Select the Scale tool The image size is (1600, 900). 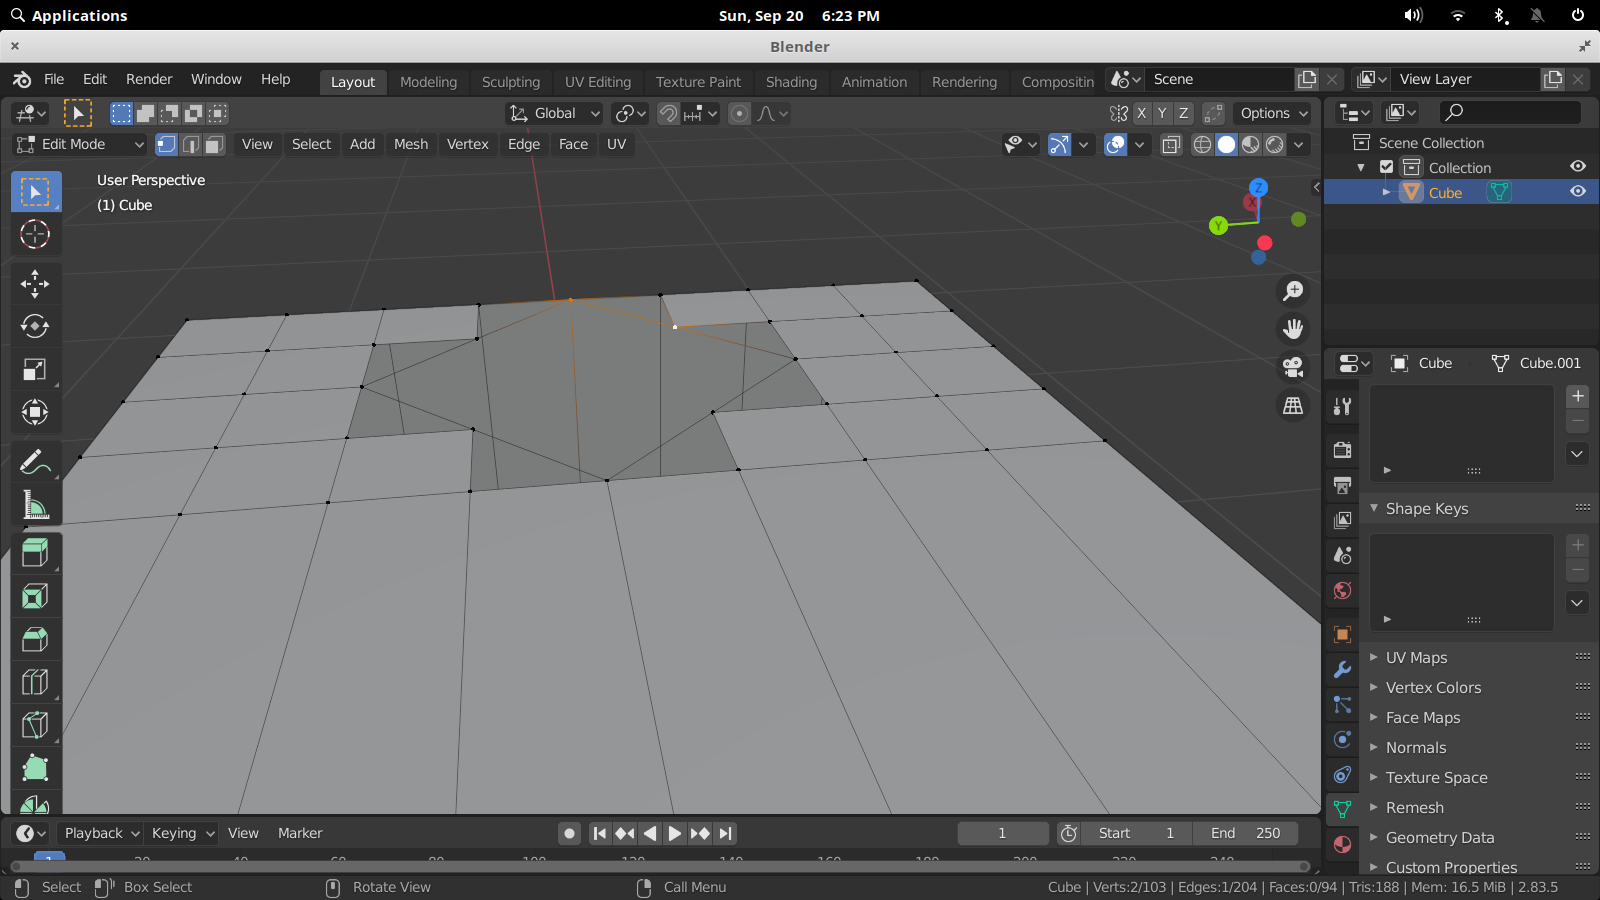point(35,370)
